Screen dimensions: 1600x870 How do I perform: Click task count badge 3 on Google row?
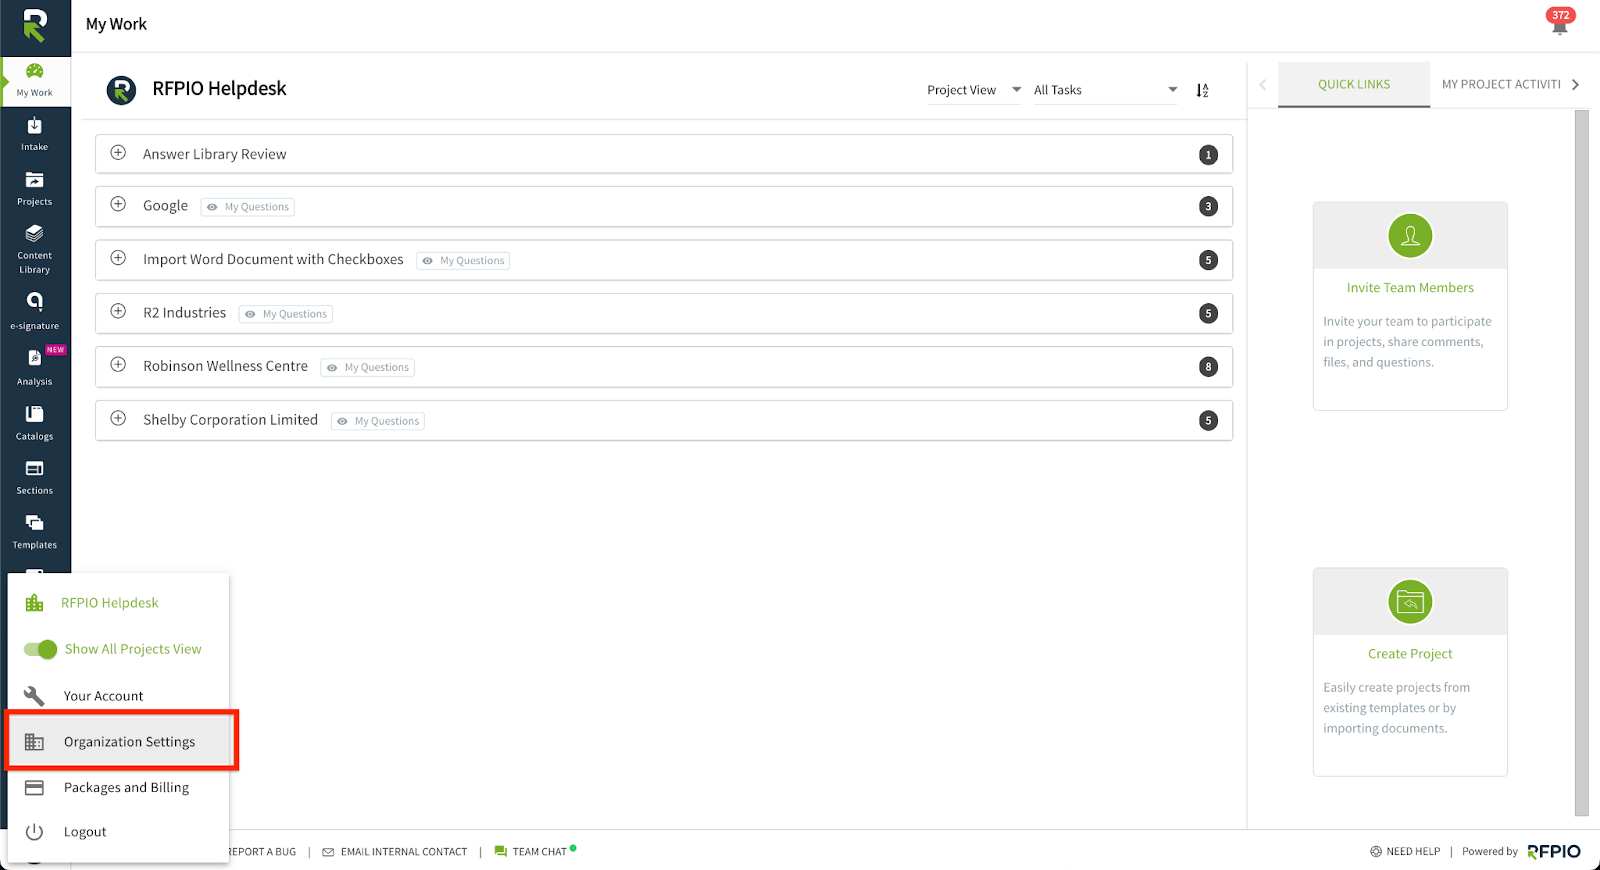1208,207
